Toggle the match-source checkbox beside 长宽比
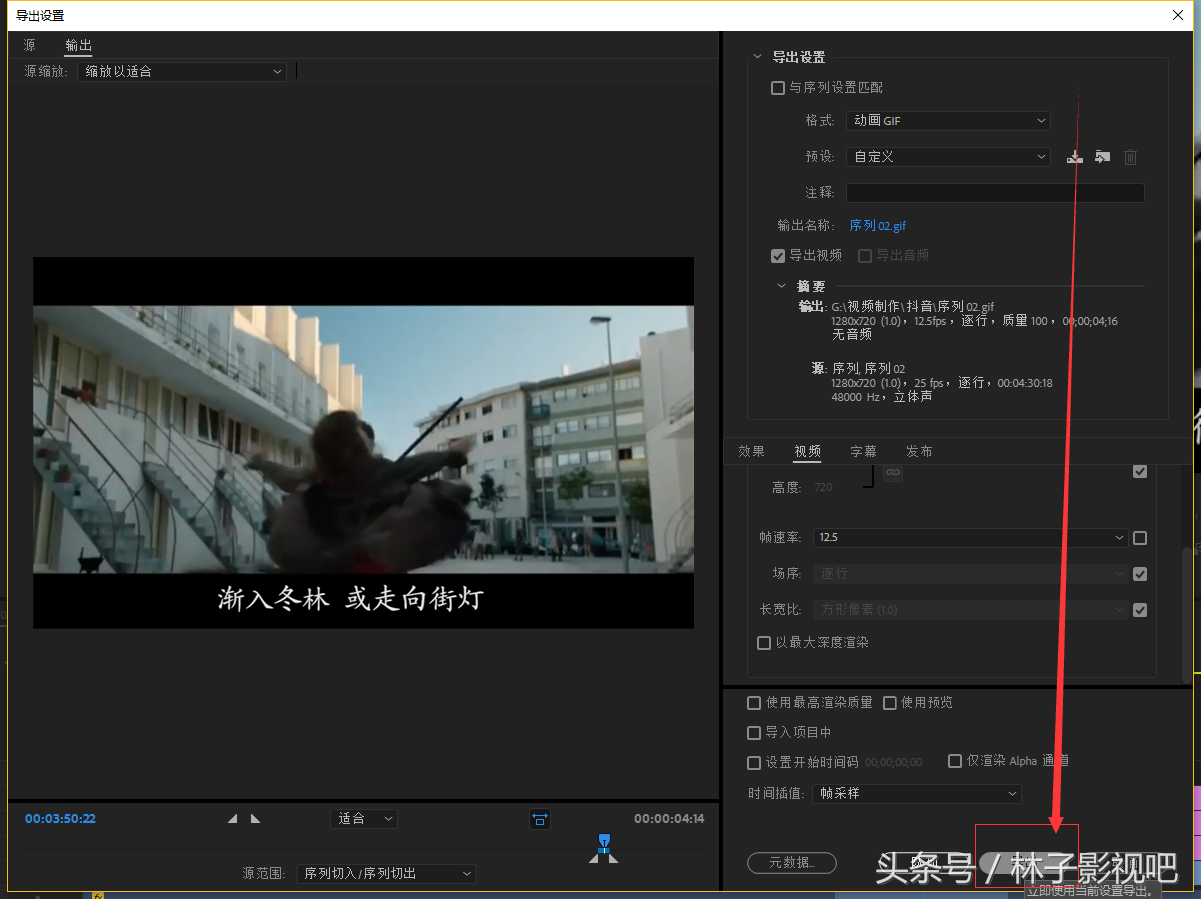1201x899 pixels. (1140, 610)
